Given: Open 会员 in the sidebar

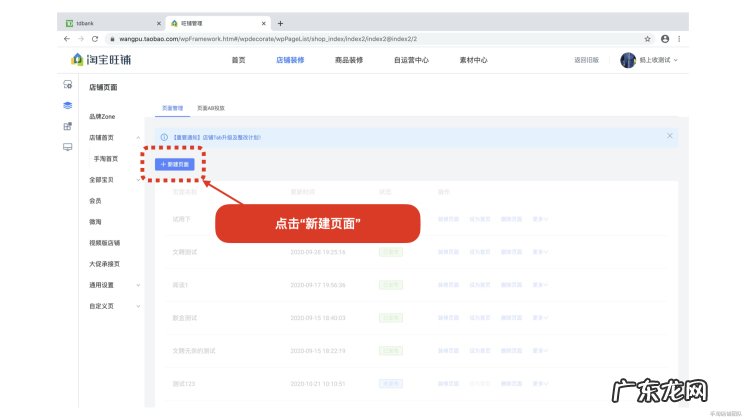Looking at the screenshot, I should tap(95, 201).
